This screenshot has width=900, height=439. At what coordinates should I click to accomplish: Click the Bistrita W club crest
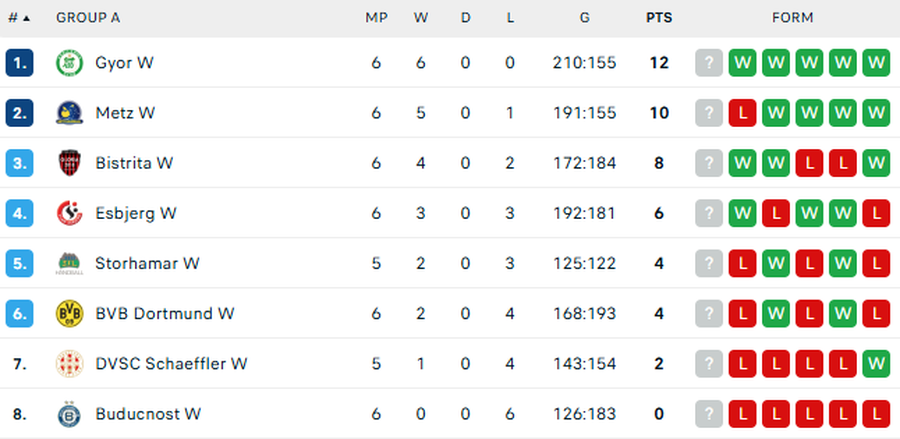pos(68,163)
